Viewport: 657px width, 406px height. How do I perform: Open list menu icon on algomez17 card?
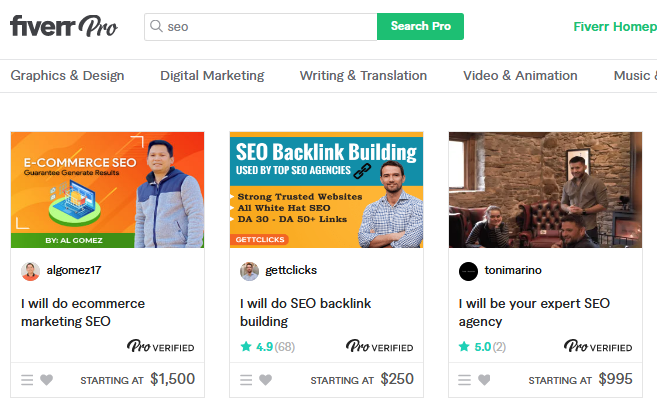[27, 380]
